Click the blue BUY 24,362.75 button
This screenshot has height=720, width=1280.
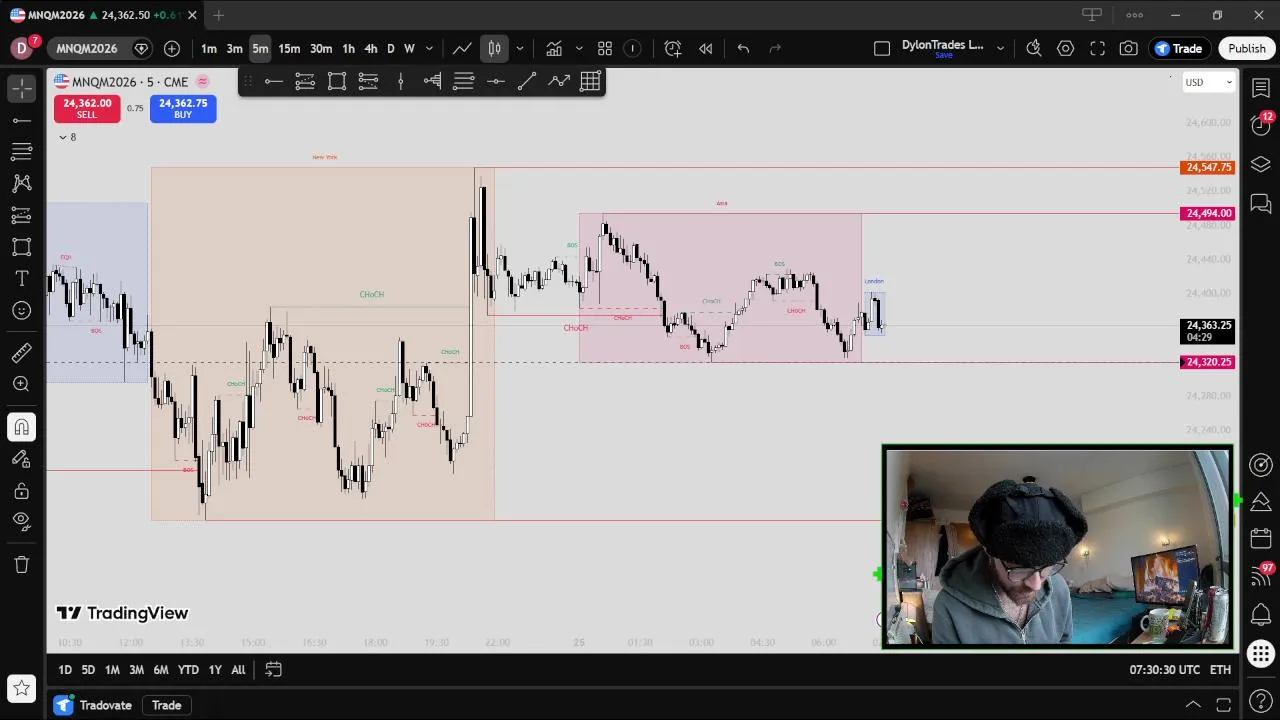pos(183,108)
